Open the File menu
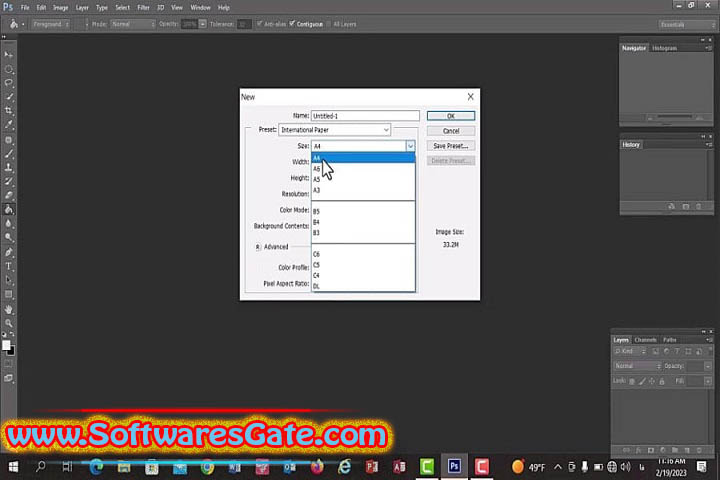720x480 pixels. pyautogui.click(x=25, y=7)
